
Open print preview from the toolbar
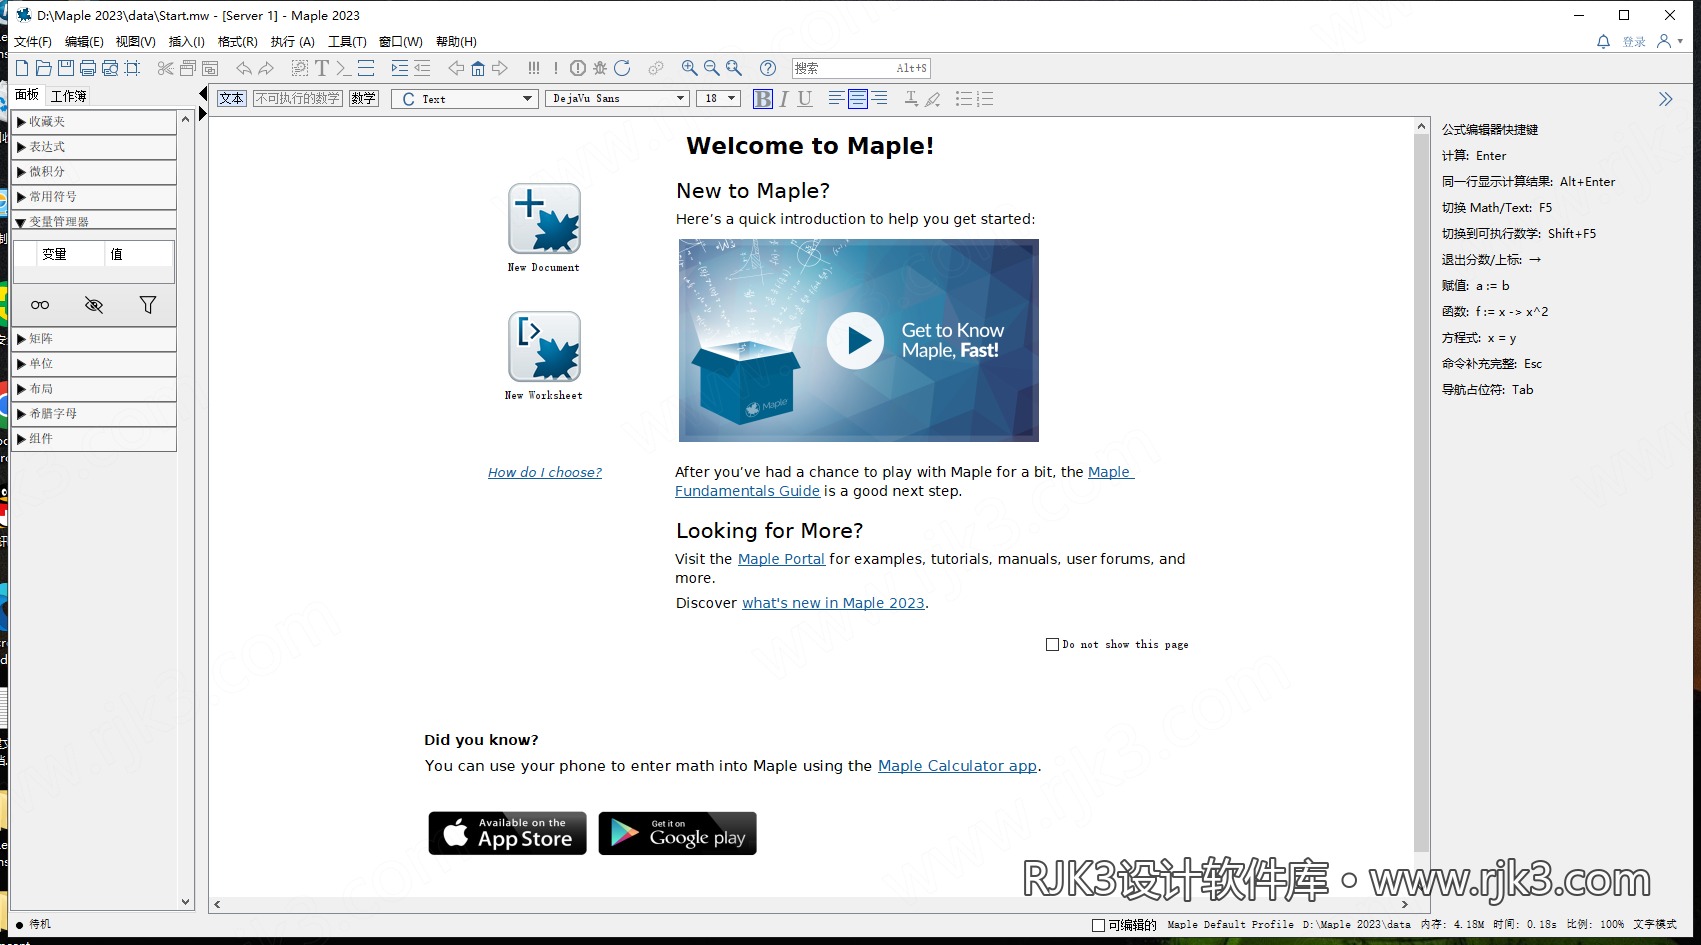(109, 68)
